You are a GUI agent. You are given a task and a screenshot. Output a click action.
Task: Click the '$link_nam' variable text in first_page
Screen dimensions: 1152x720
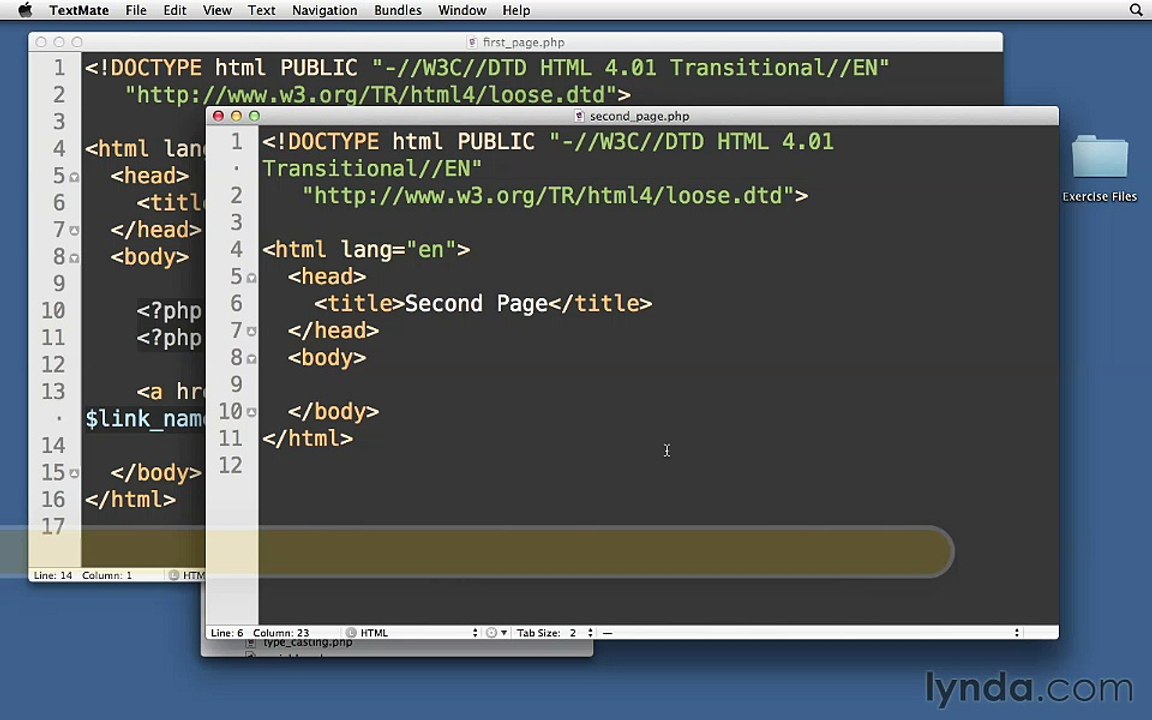click(145, 419)
